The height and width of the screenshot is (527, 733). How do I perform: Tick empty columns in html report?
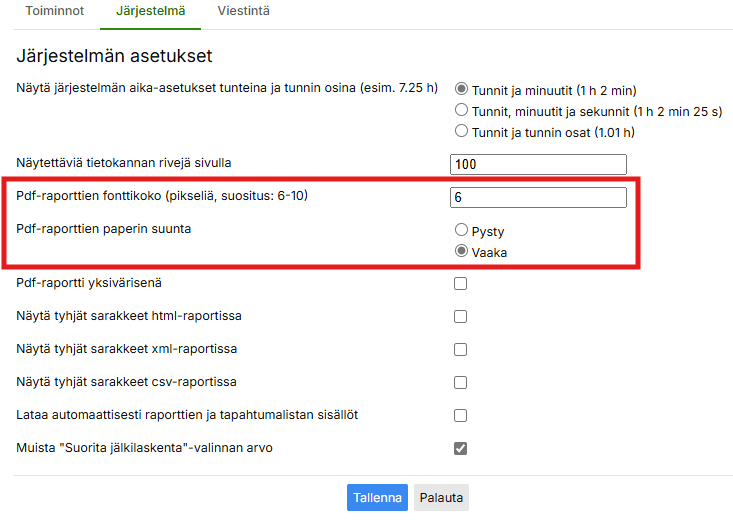click(x=461, y=317)
